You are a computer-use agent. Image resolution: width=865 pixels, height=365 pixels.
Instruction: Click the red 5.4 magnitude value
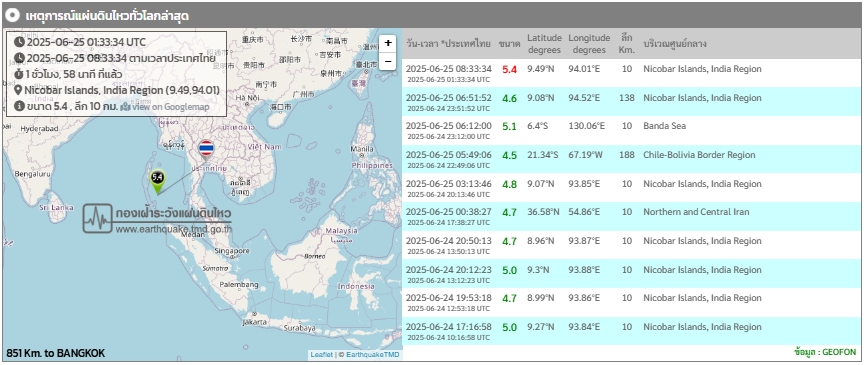(x=509, y=69)
